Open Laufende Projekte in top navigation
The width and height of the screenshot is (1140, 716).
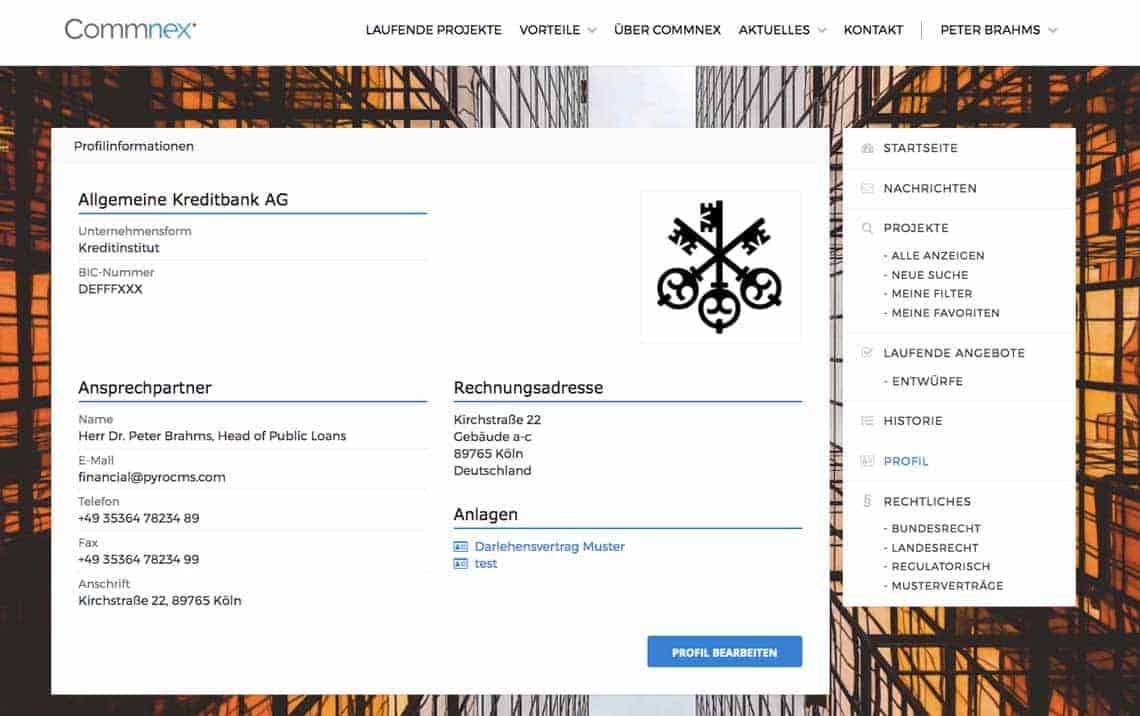[x=433, y=30]
